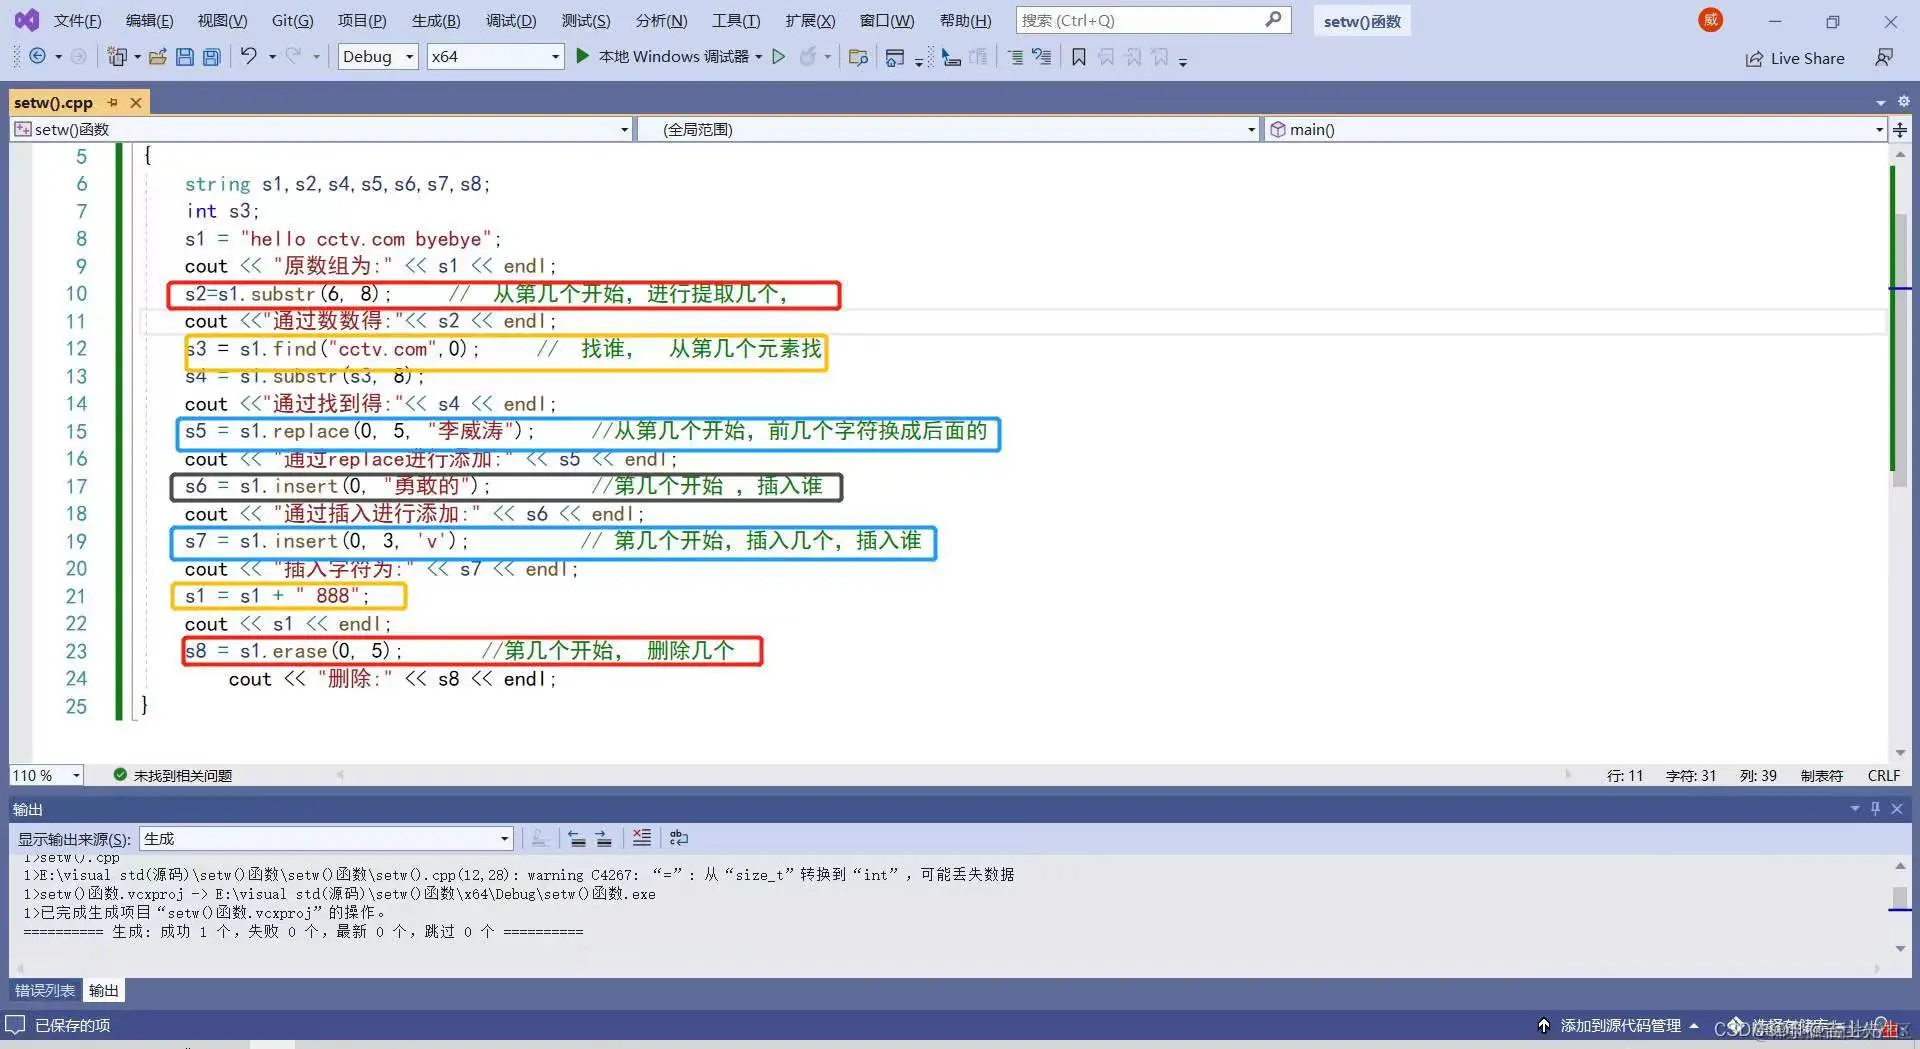The width and height of the screenshot is (1920, 1049).
Task: Click the 未找到相关问题 status indicator
Action: 173,775
